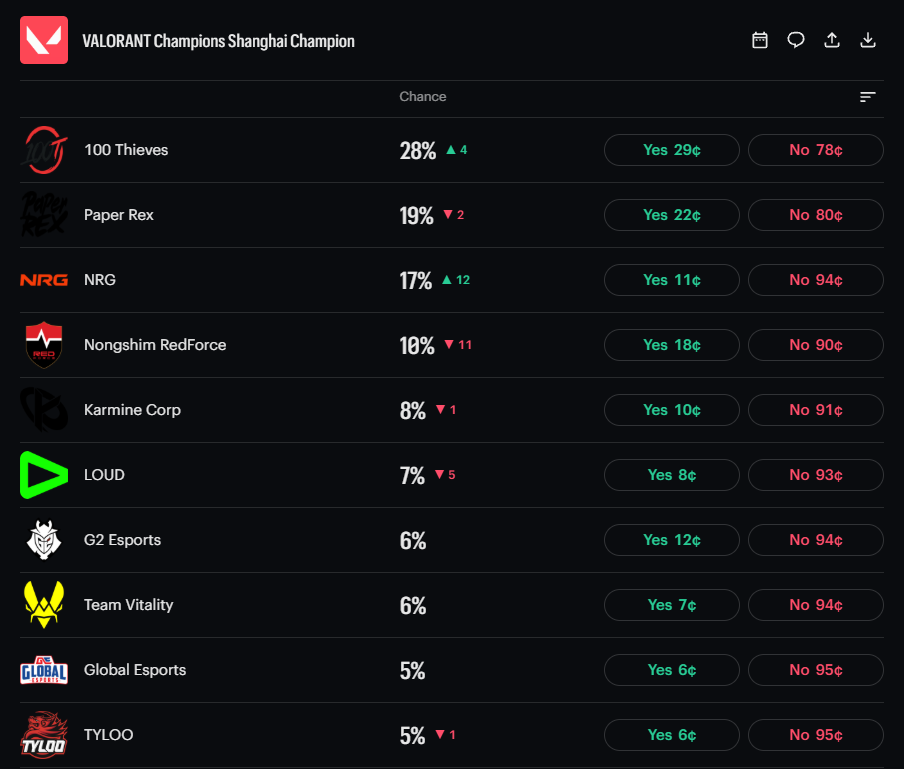The image size is (904, 769).
Task: Click the 17% chance value
Action: pyautogui.click(x=416, y=281)
